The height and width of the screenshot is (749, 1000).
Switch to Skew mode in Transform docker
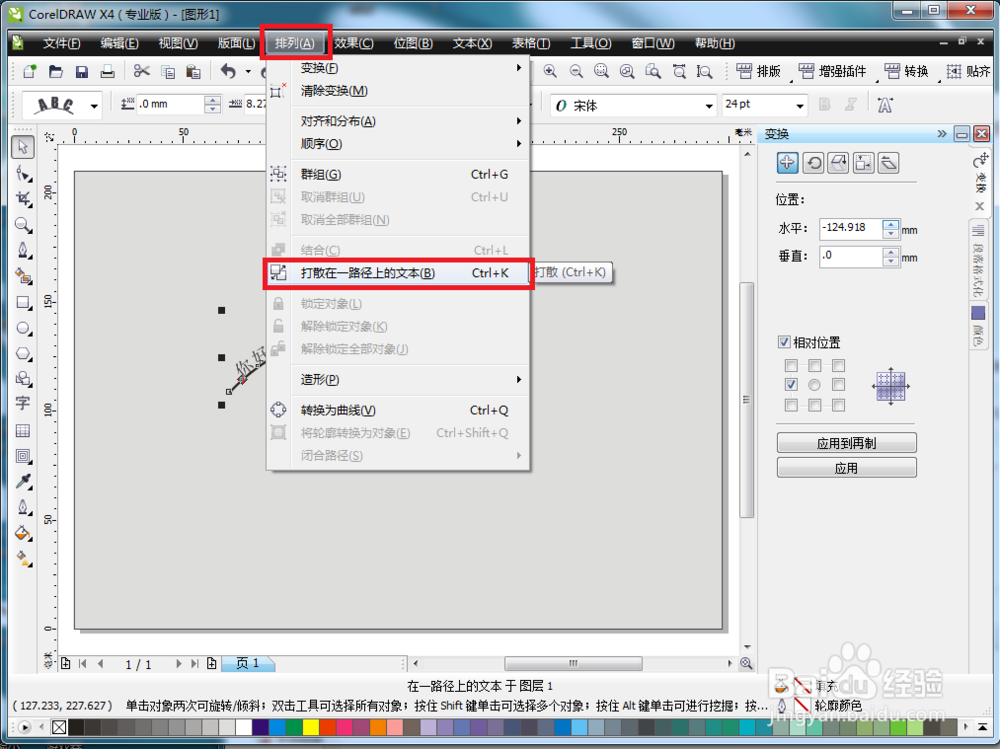click(x=888, y=163)
